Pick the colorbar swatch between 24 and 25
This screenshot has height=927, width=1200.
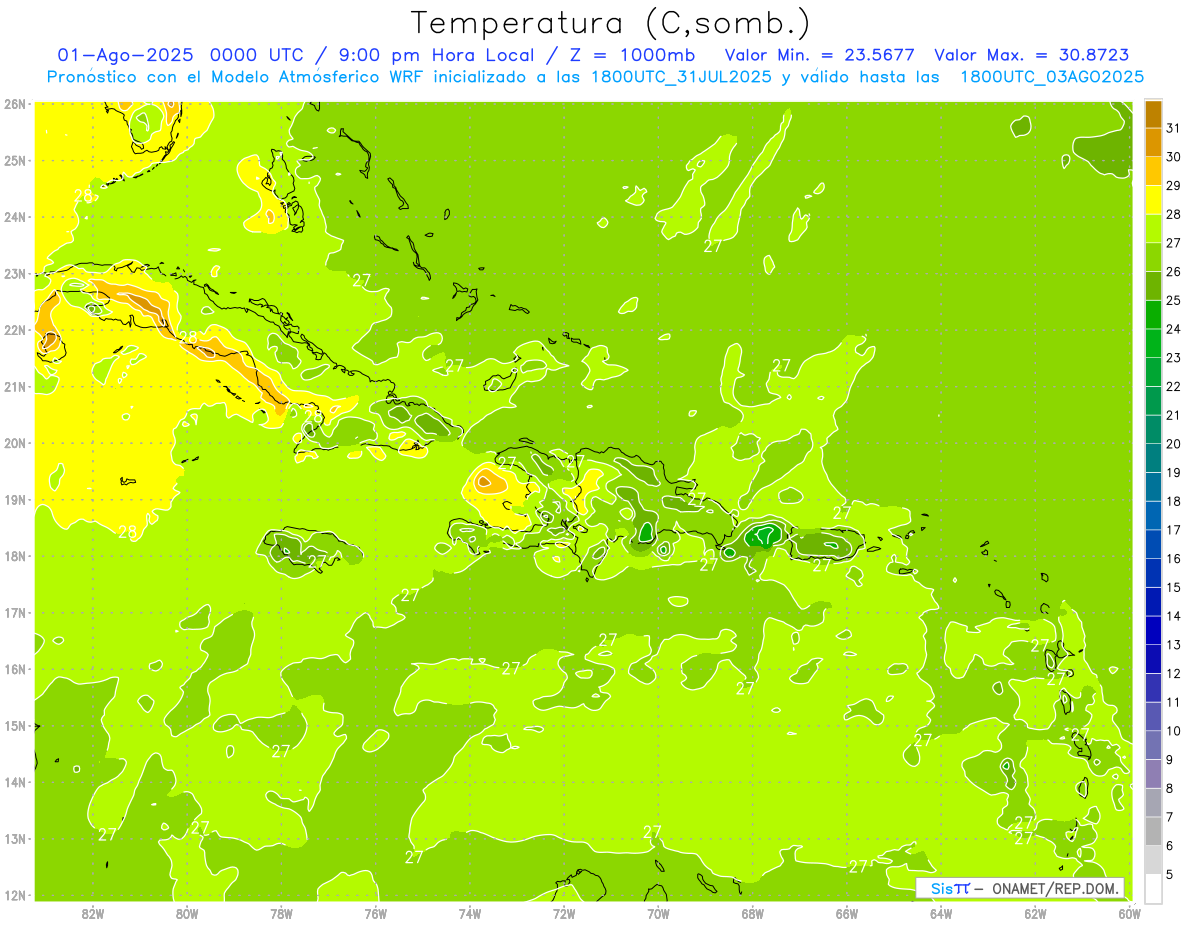pos(1153,314)
